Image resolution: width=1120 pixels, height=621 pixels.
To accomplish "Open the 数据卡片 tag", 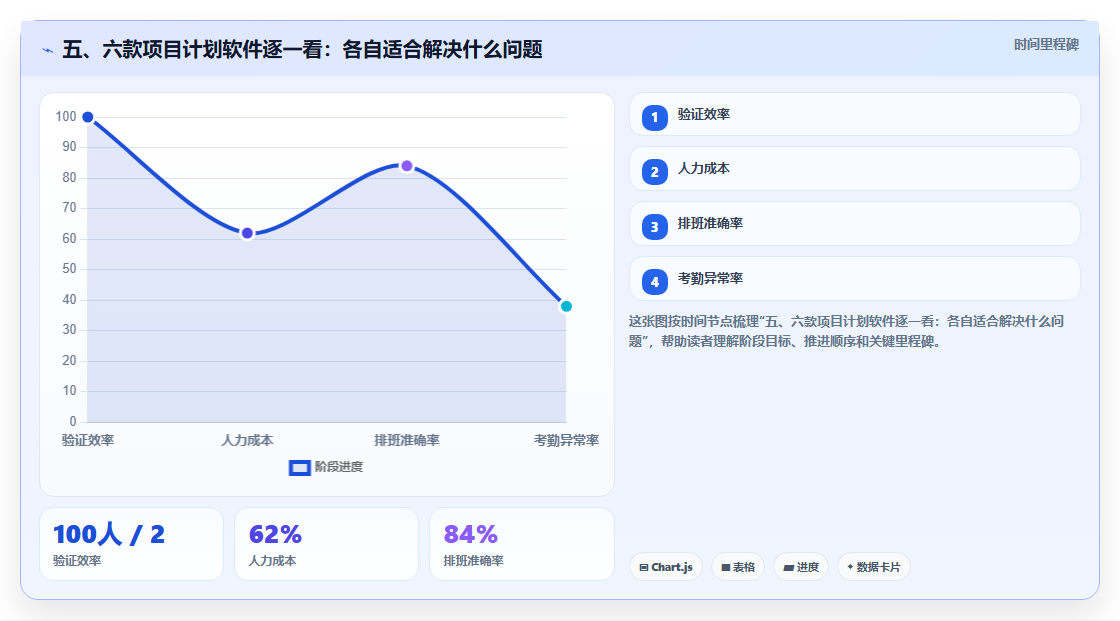I will (874, 567).
